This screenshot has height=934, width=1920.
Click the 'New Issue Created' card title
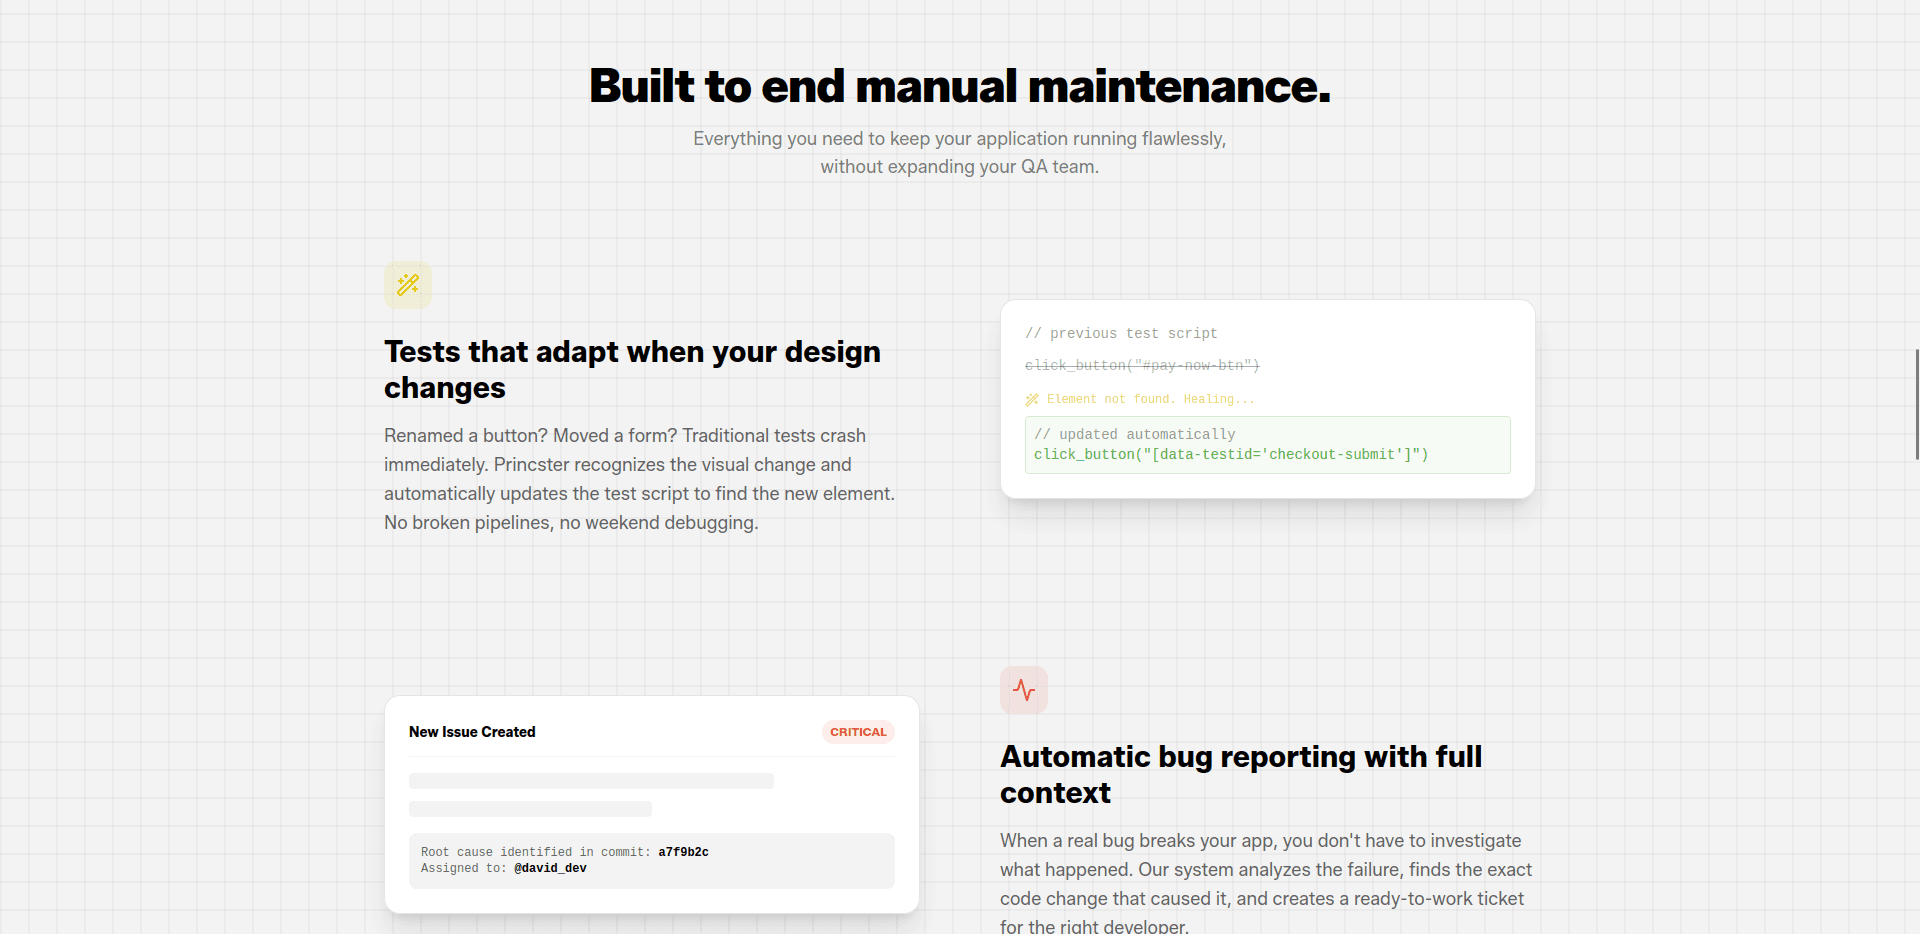[x=471, y=731]
